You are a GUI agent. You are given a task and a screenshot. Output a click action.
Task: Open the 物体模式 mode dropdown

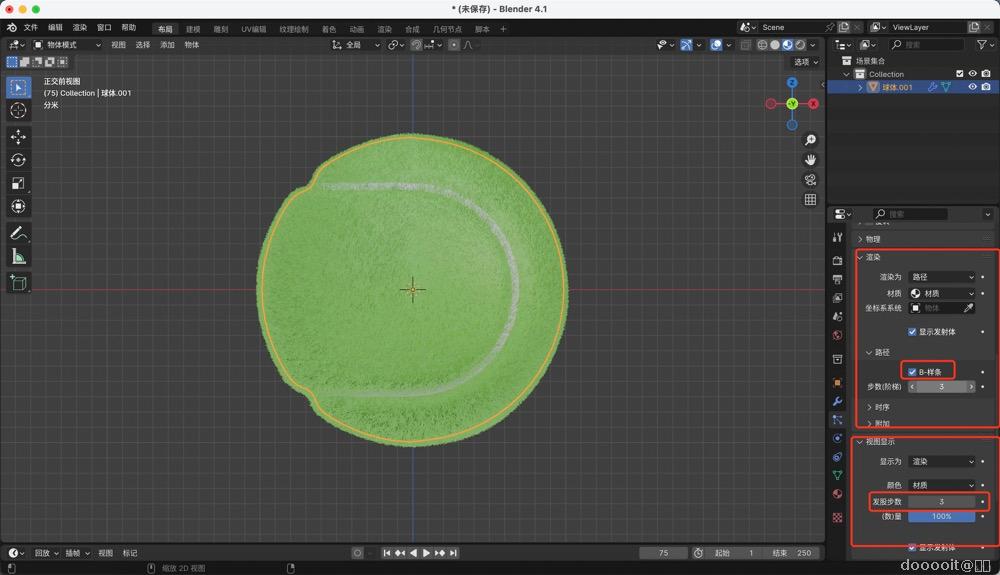click(x=68, y=45)
